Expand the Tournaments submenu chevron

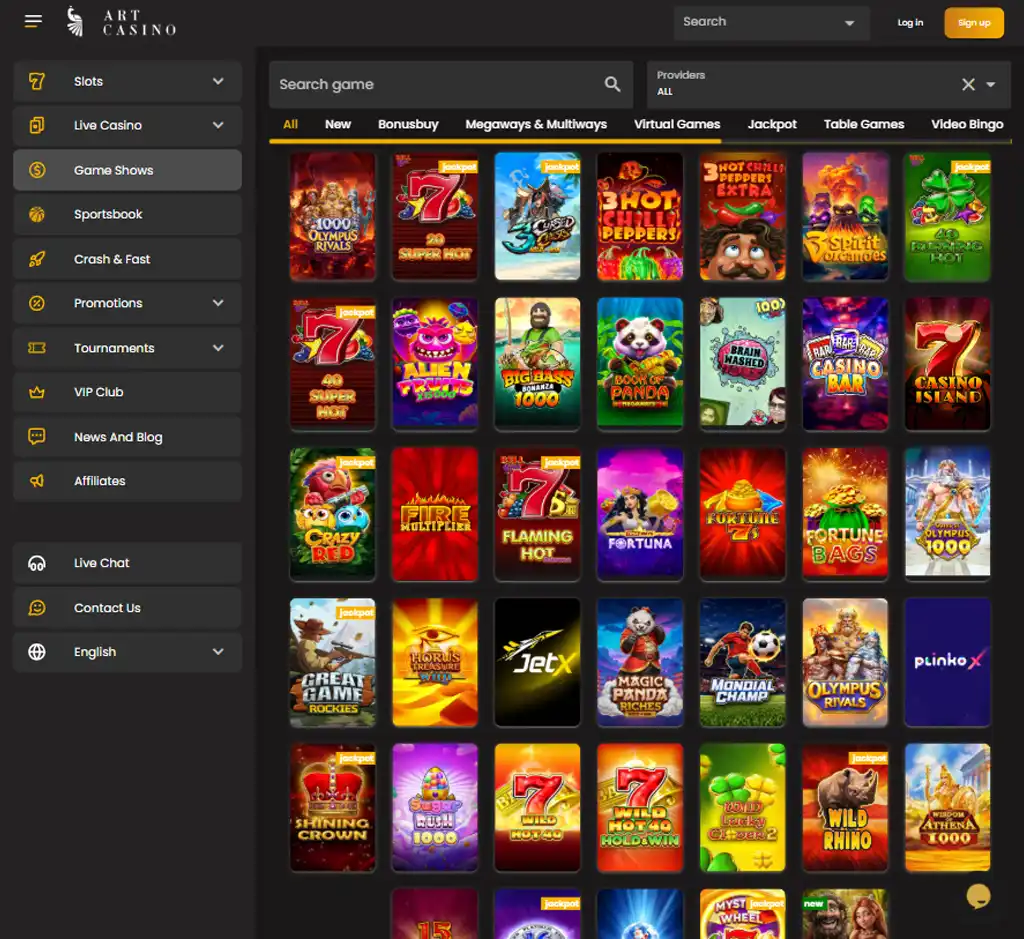pos(218,348)
